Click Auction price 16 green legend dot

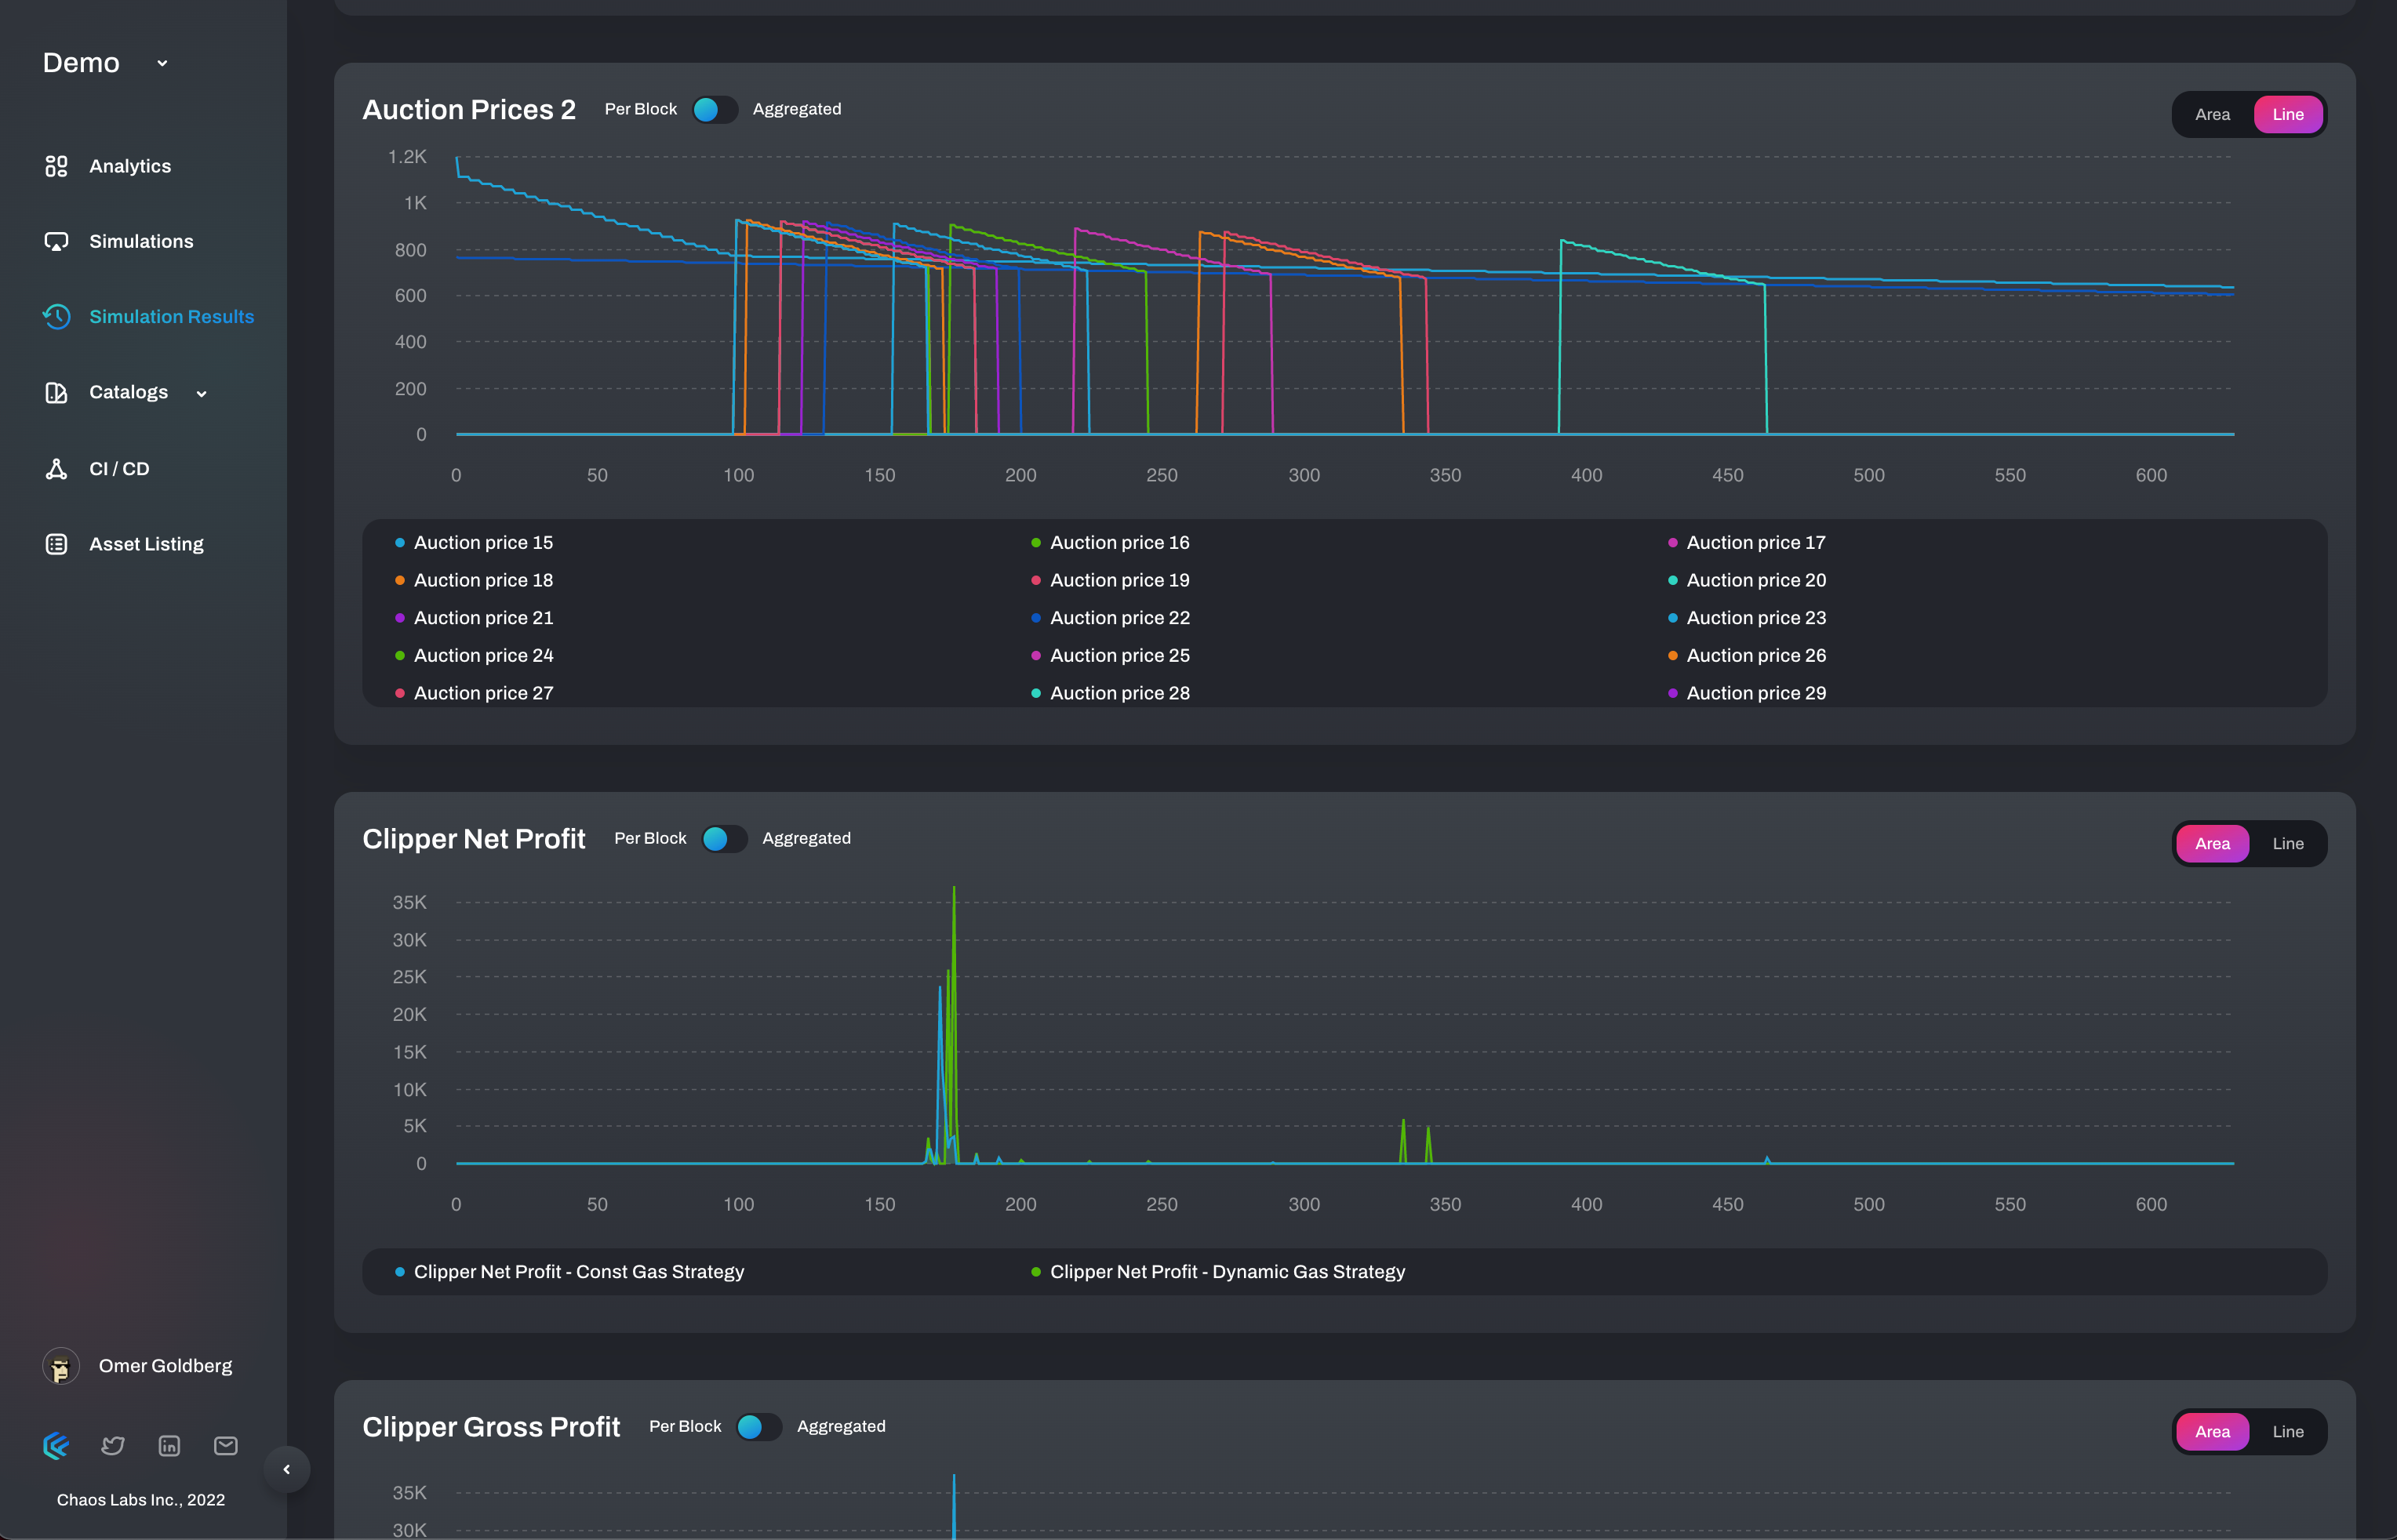coord(1036,543)
